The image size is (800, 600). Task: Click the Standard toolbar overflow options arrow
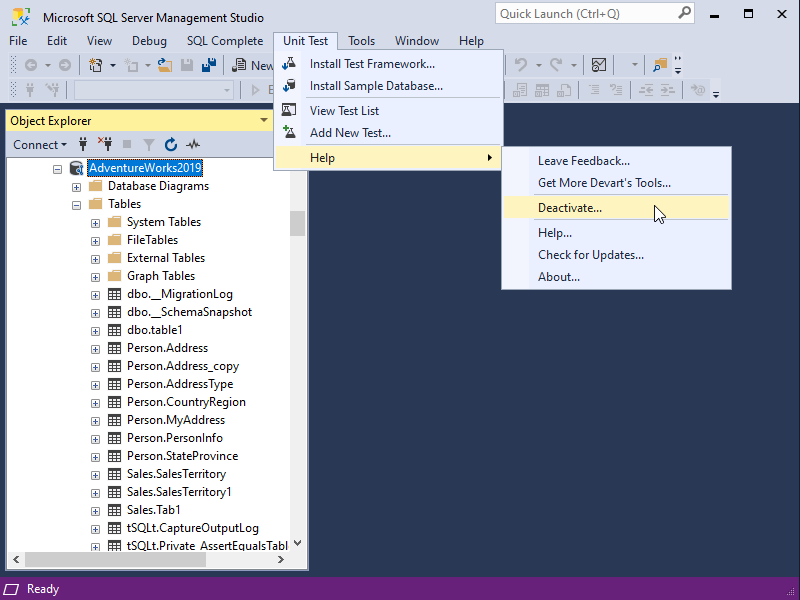[x=678, y=65]
